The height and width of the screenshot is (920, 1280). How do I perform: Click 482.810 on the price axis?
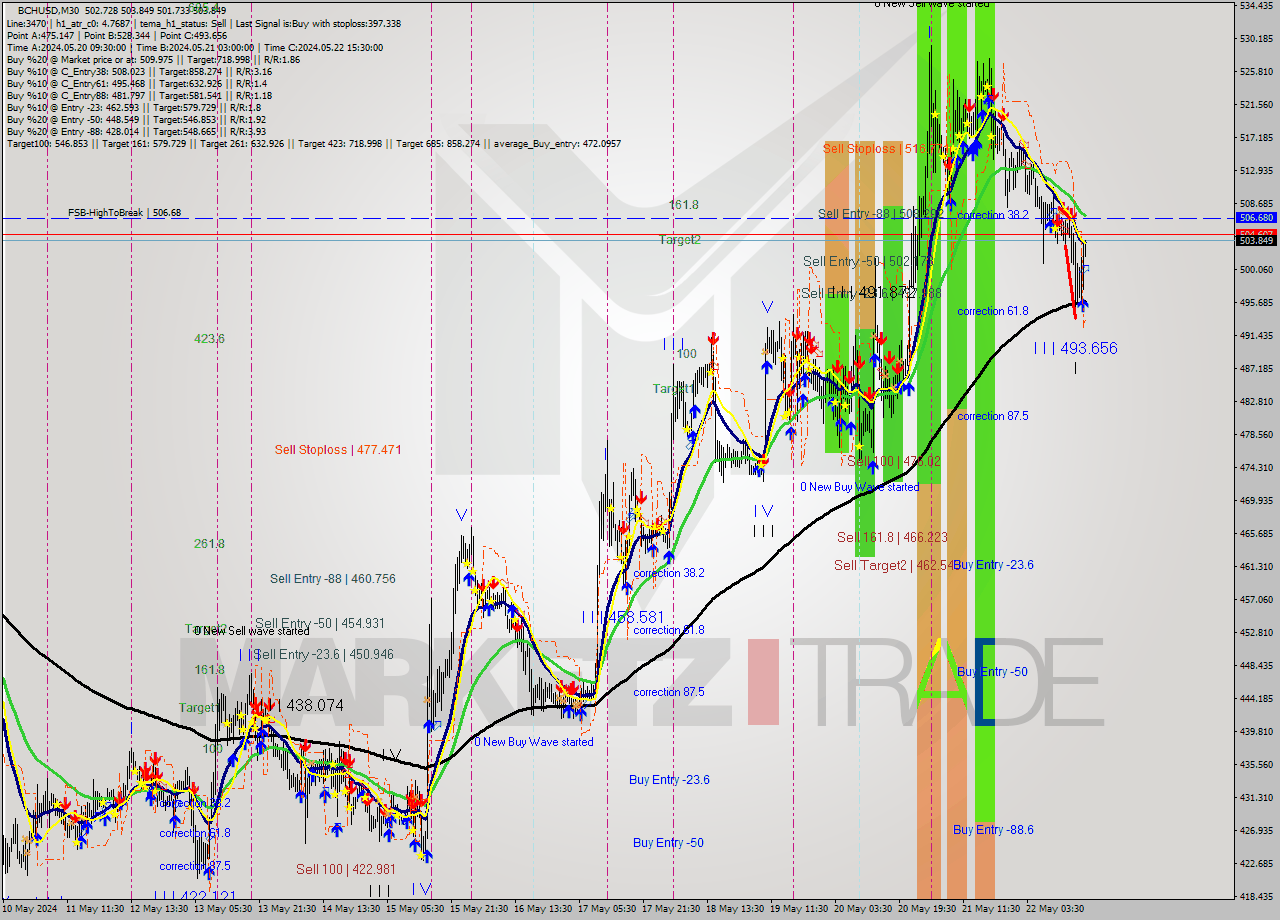pyautogui.click(x=1256, y=401)
